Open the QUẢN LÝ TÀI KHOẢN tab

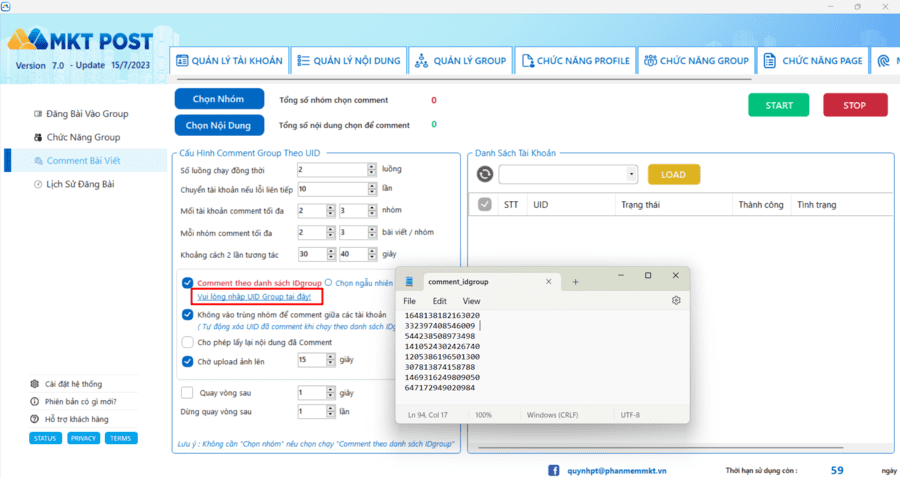click(229, 60)
